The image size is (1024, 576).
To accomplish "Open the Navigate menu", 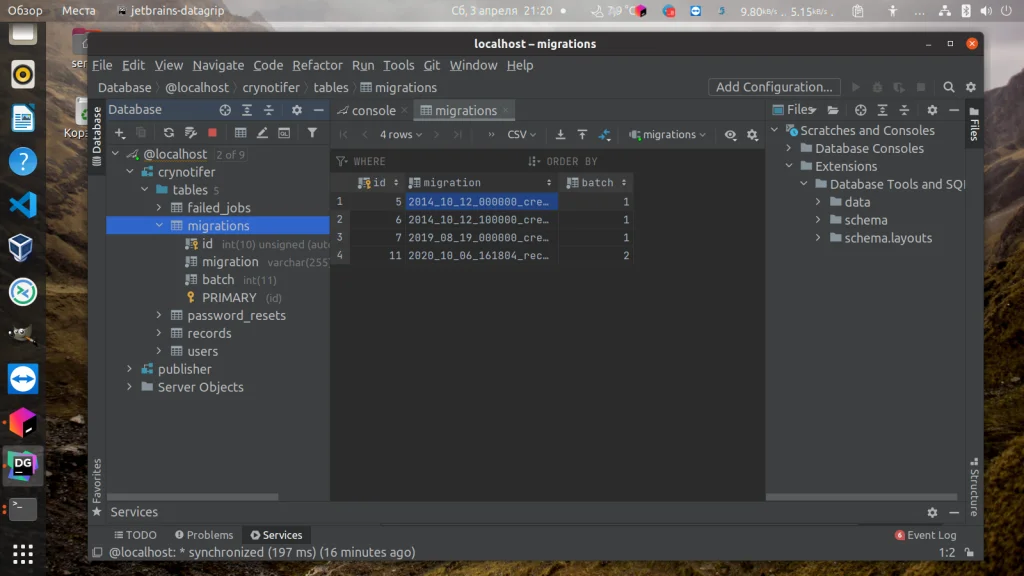I will [218, 65].
